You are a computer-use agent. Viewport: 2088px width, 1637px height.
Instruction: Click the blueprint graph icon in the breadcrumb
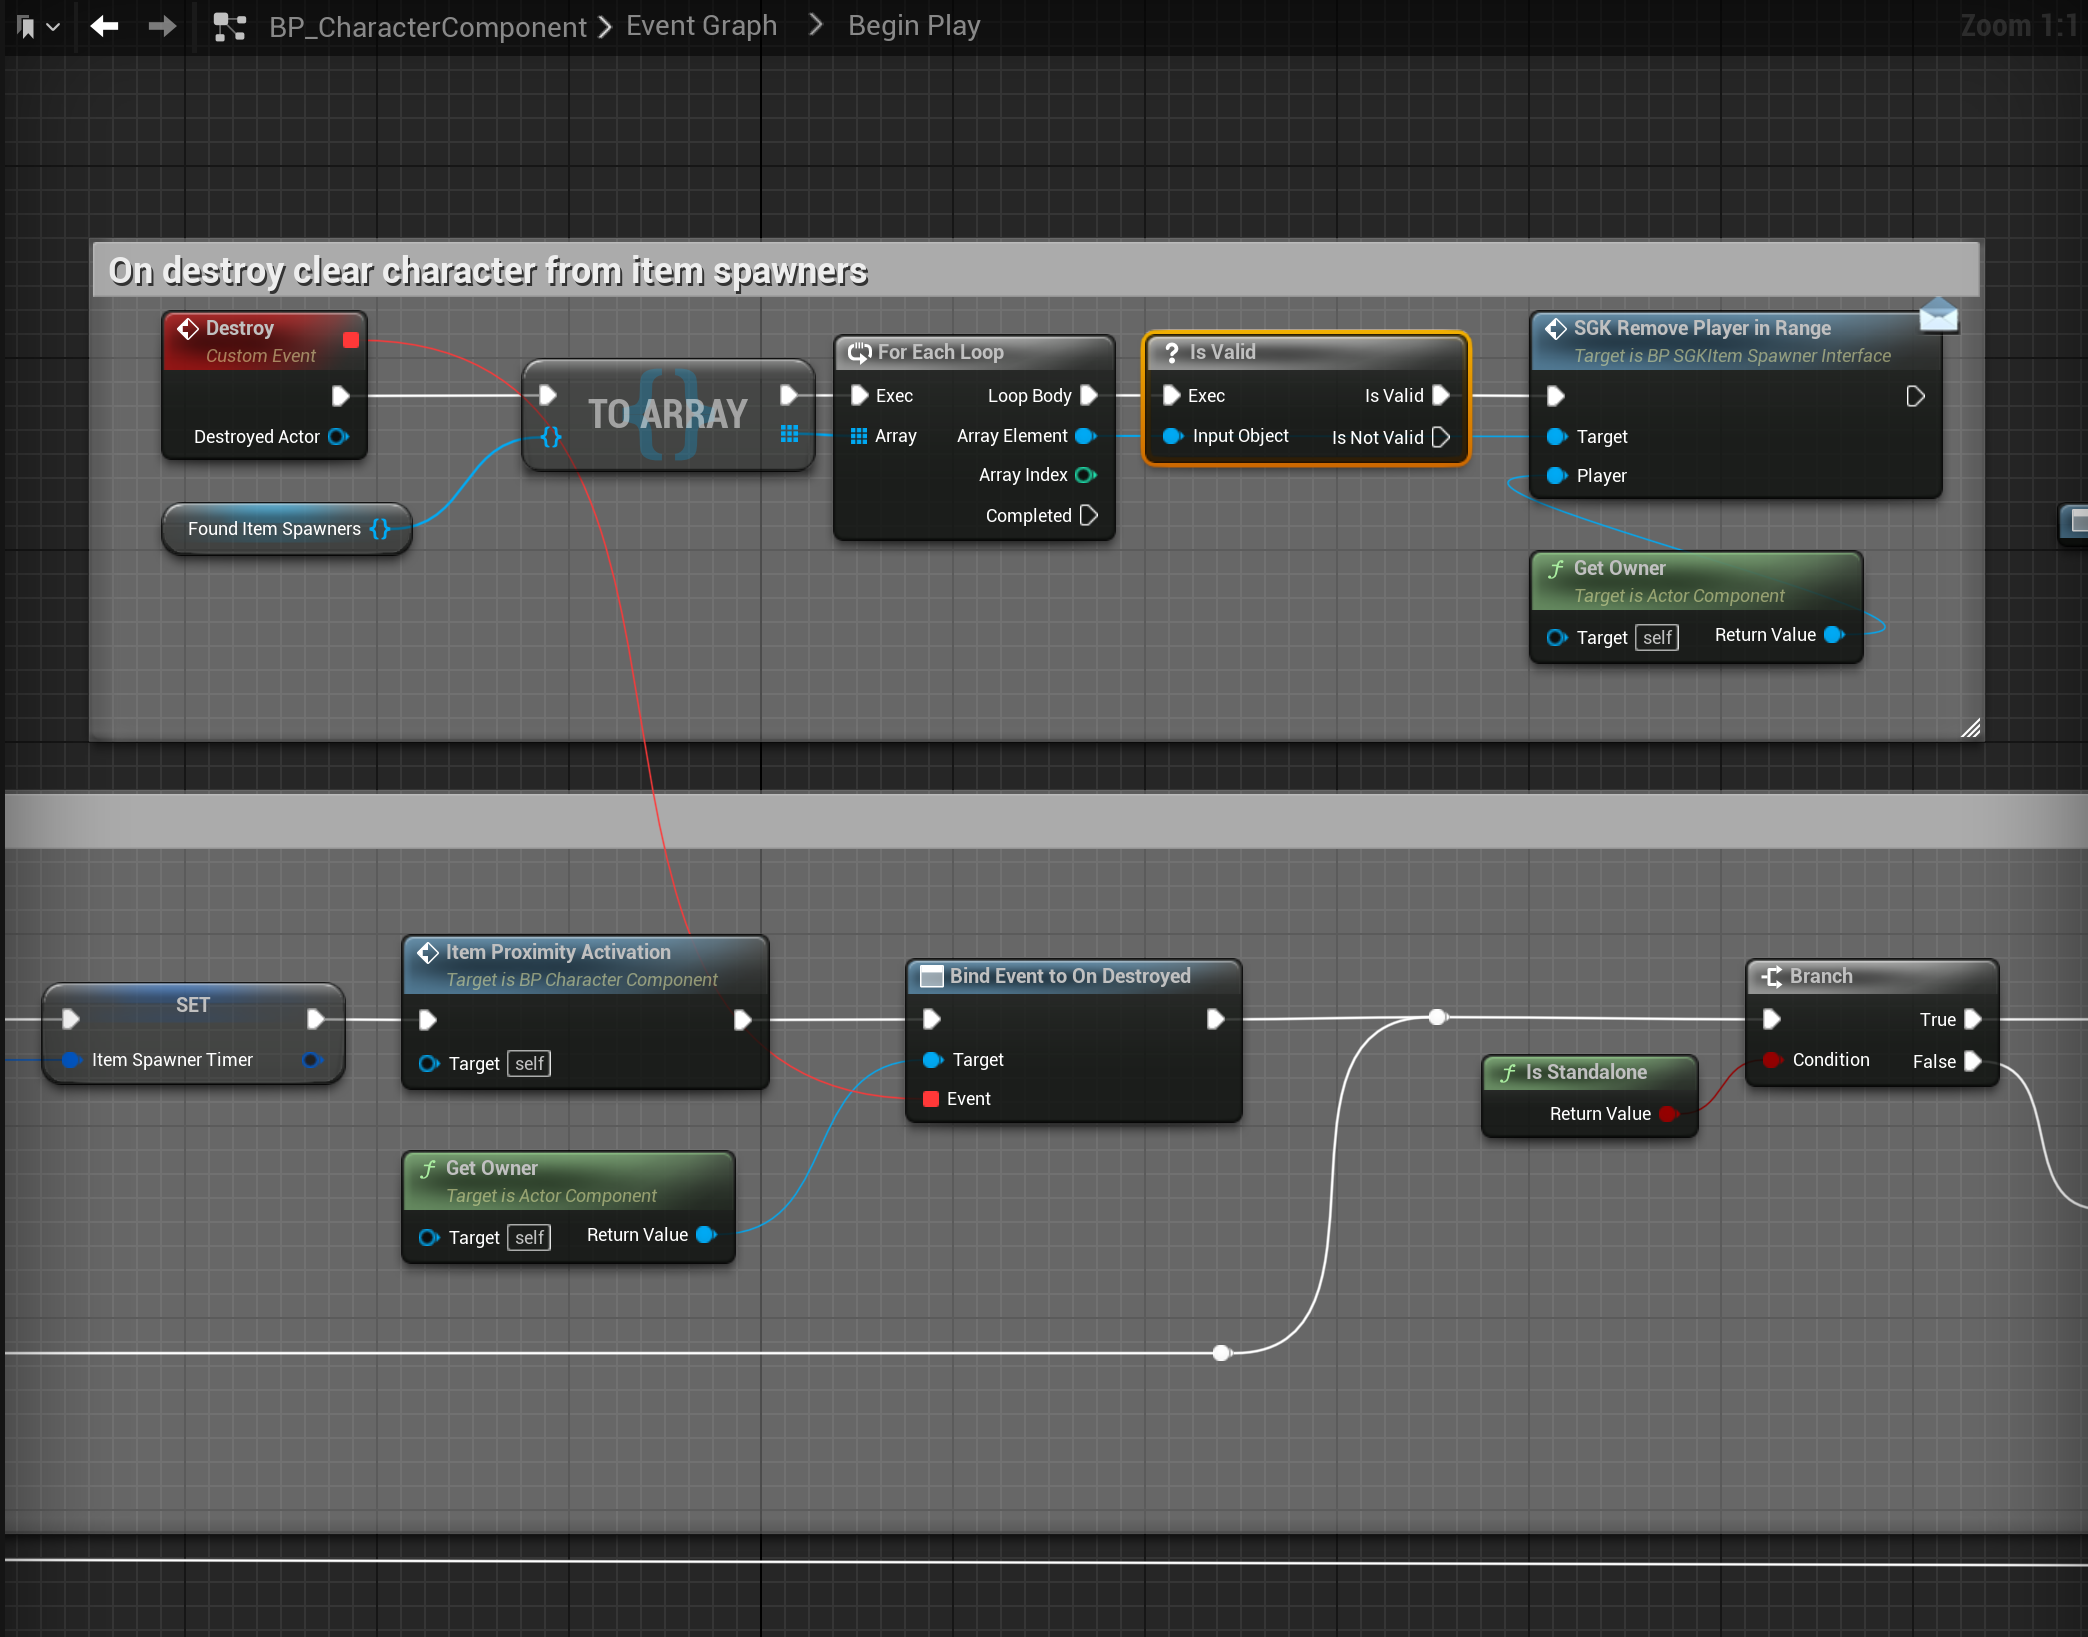point(230,27)
